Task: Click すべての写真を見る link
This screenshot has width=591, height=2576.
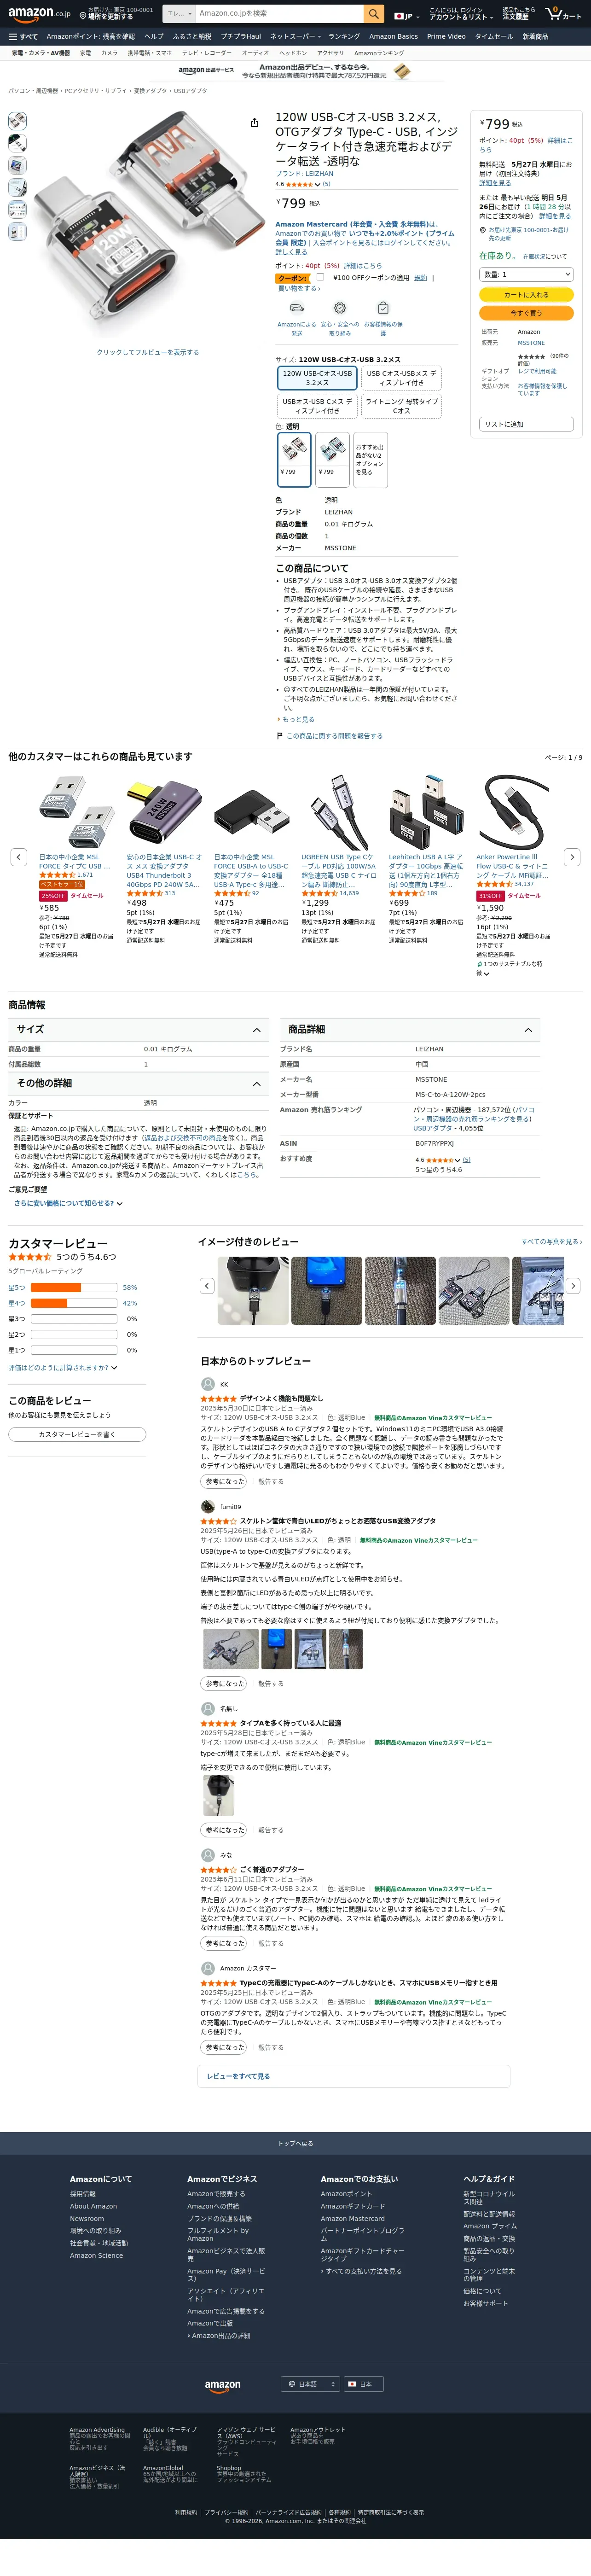Action: [551, 1241]
